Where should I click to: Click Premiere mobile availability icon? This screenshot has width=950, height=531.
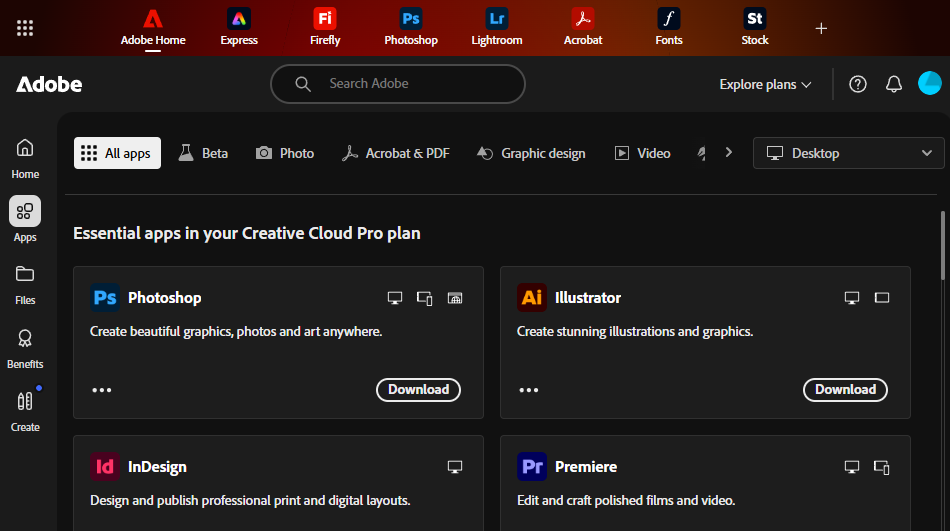click(882, 467)
